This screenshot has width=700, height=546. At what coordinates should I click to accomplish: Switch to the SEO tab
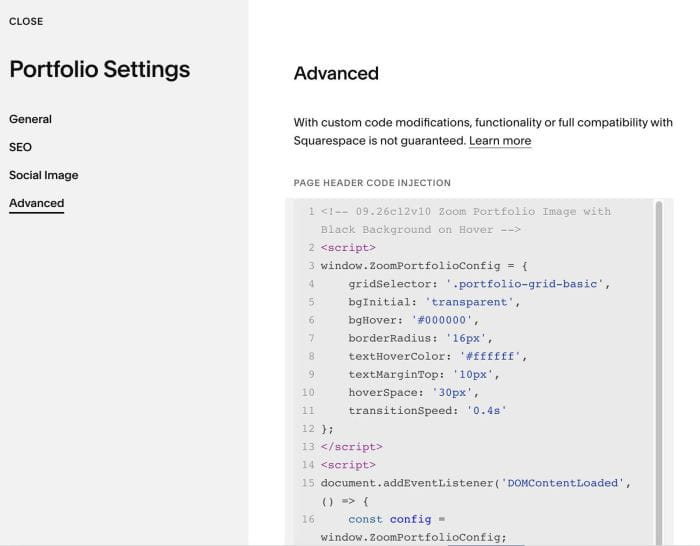[20, 147]
